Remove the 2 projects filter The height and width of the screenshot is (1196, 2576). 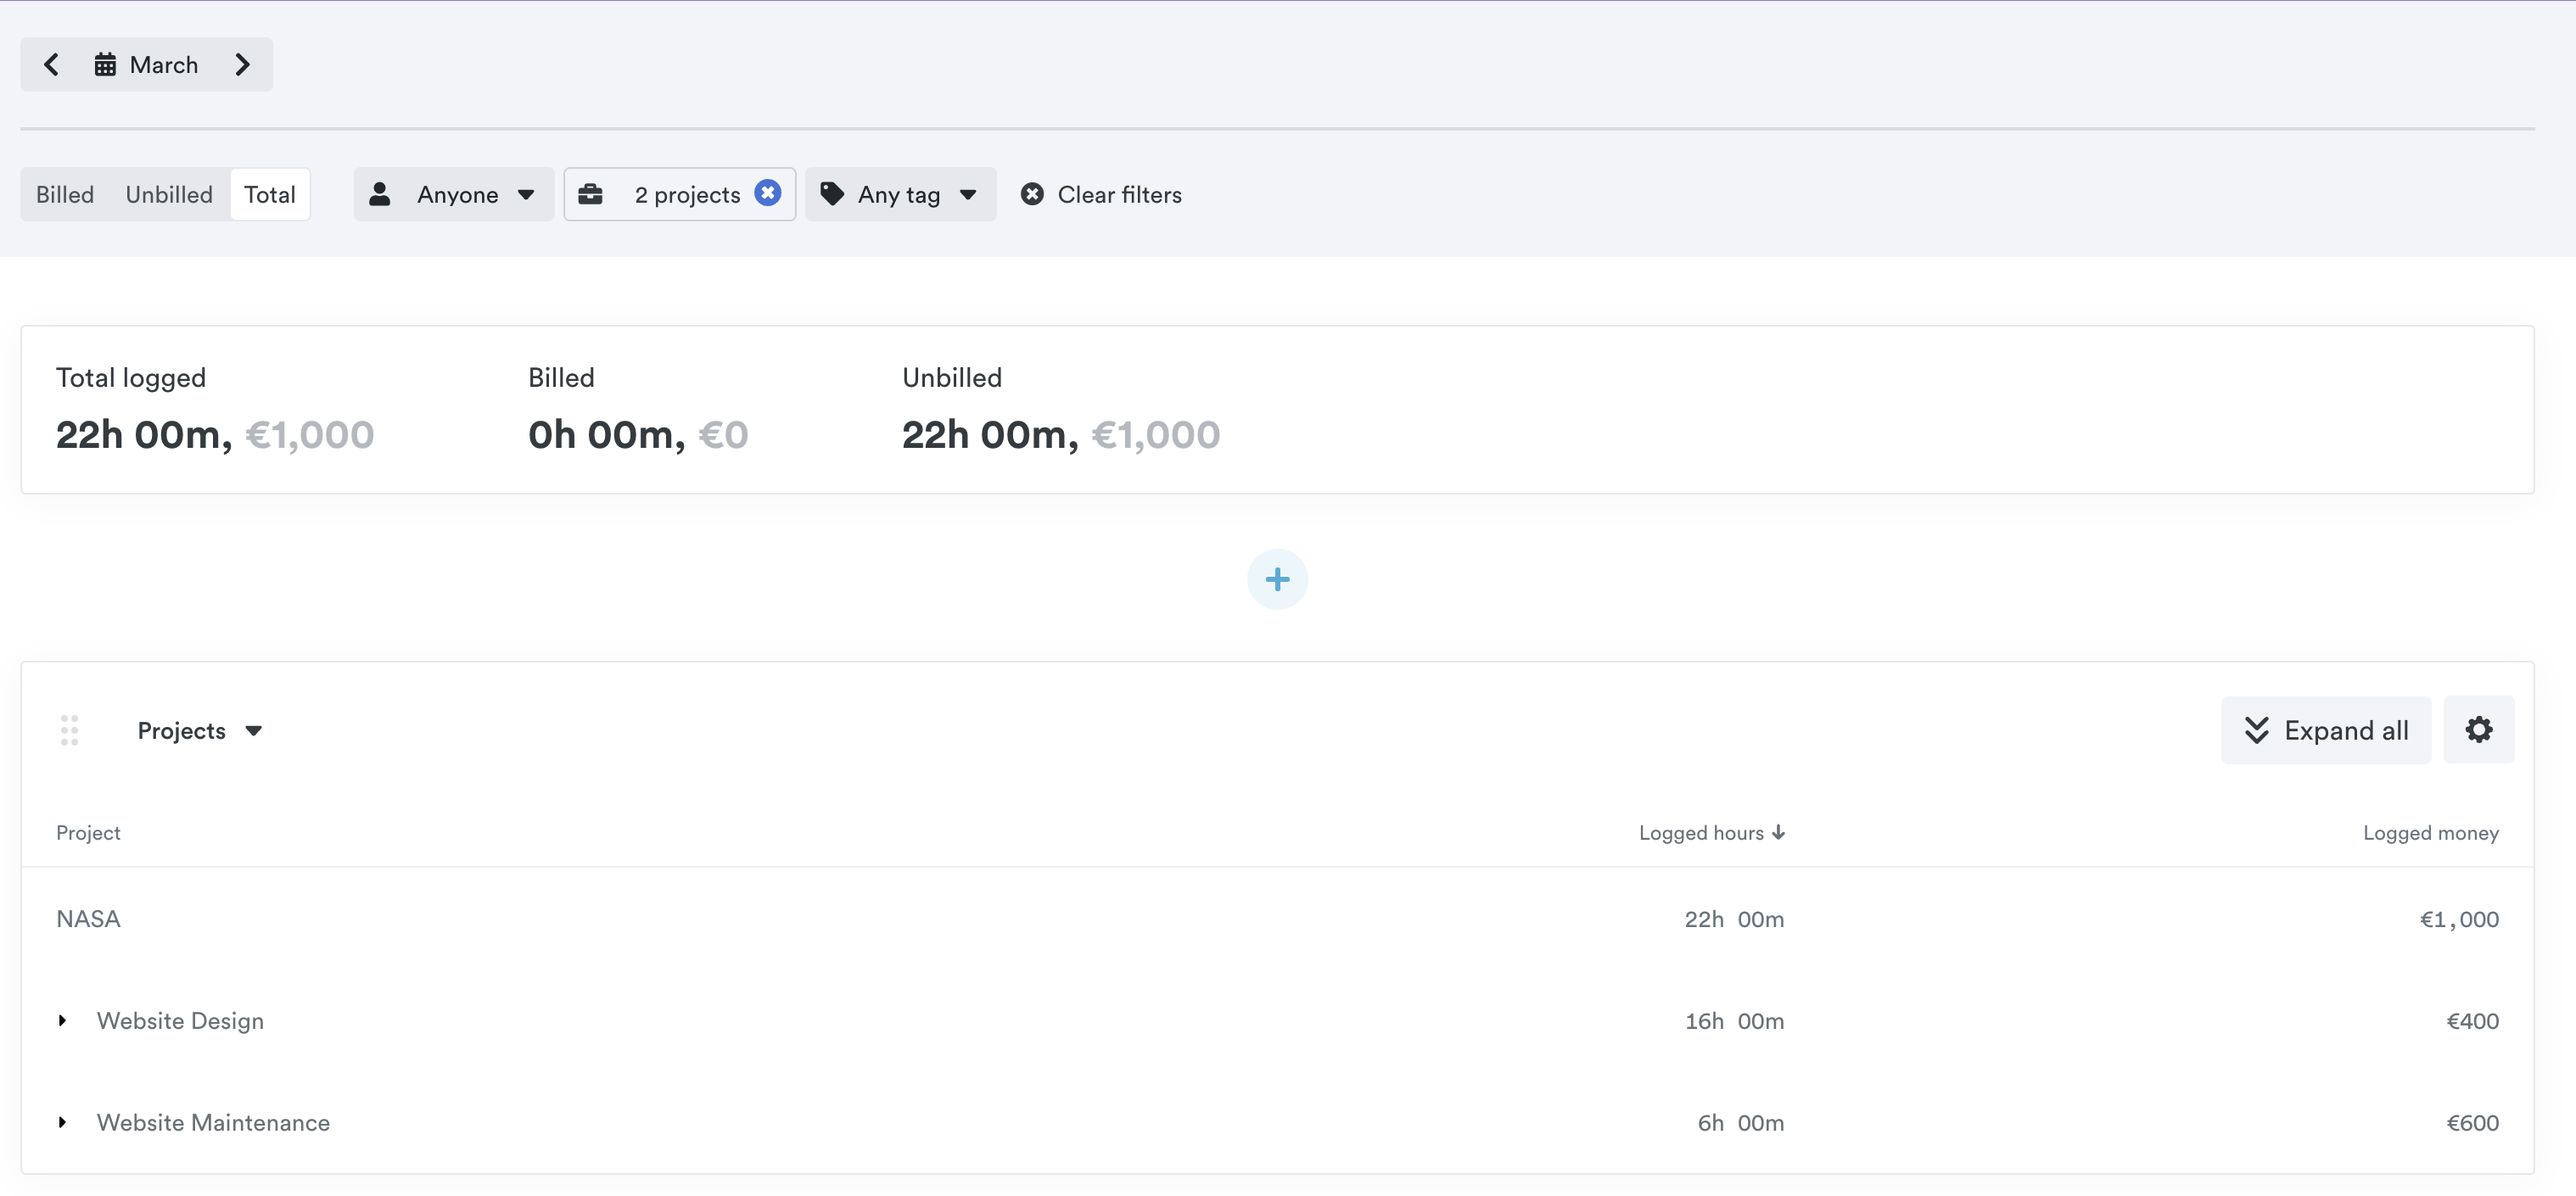(x=767, y=193)
